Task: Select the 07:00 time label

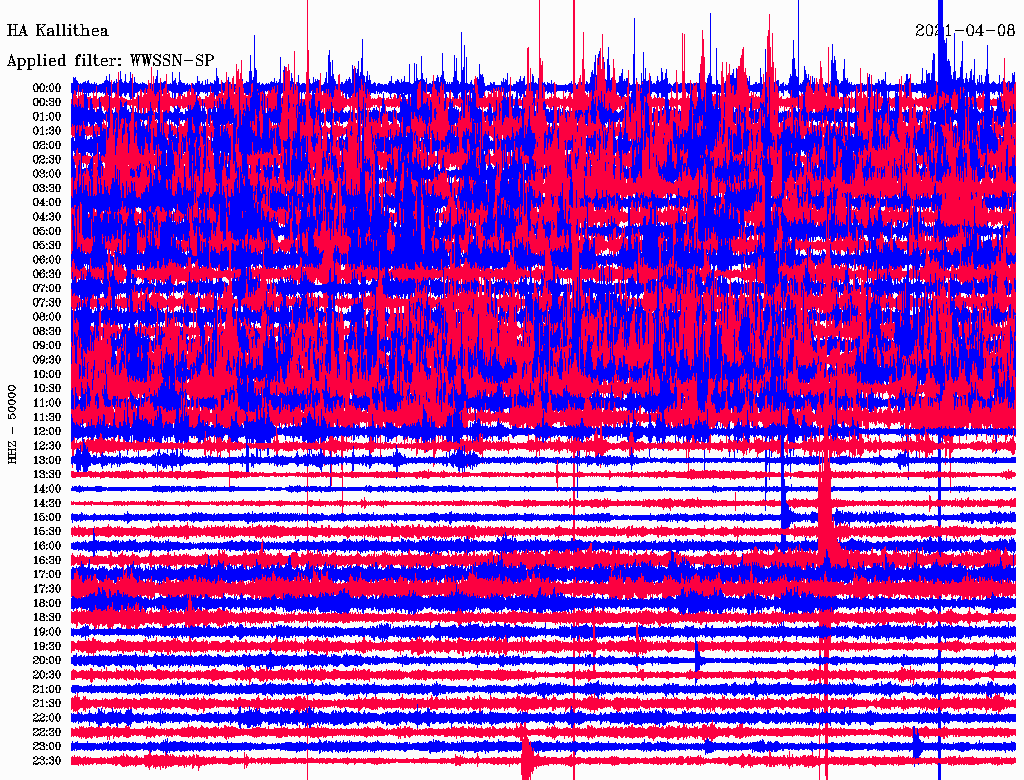Action: pyautogui.click(x=47, y=288)
